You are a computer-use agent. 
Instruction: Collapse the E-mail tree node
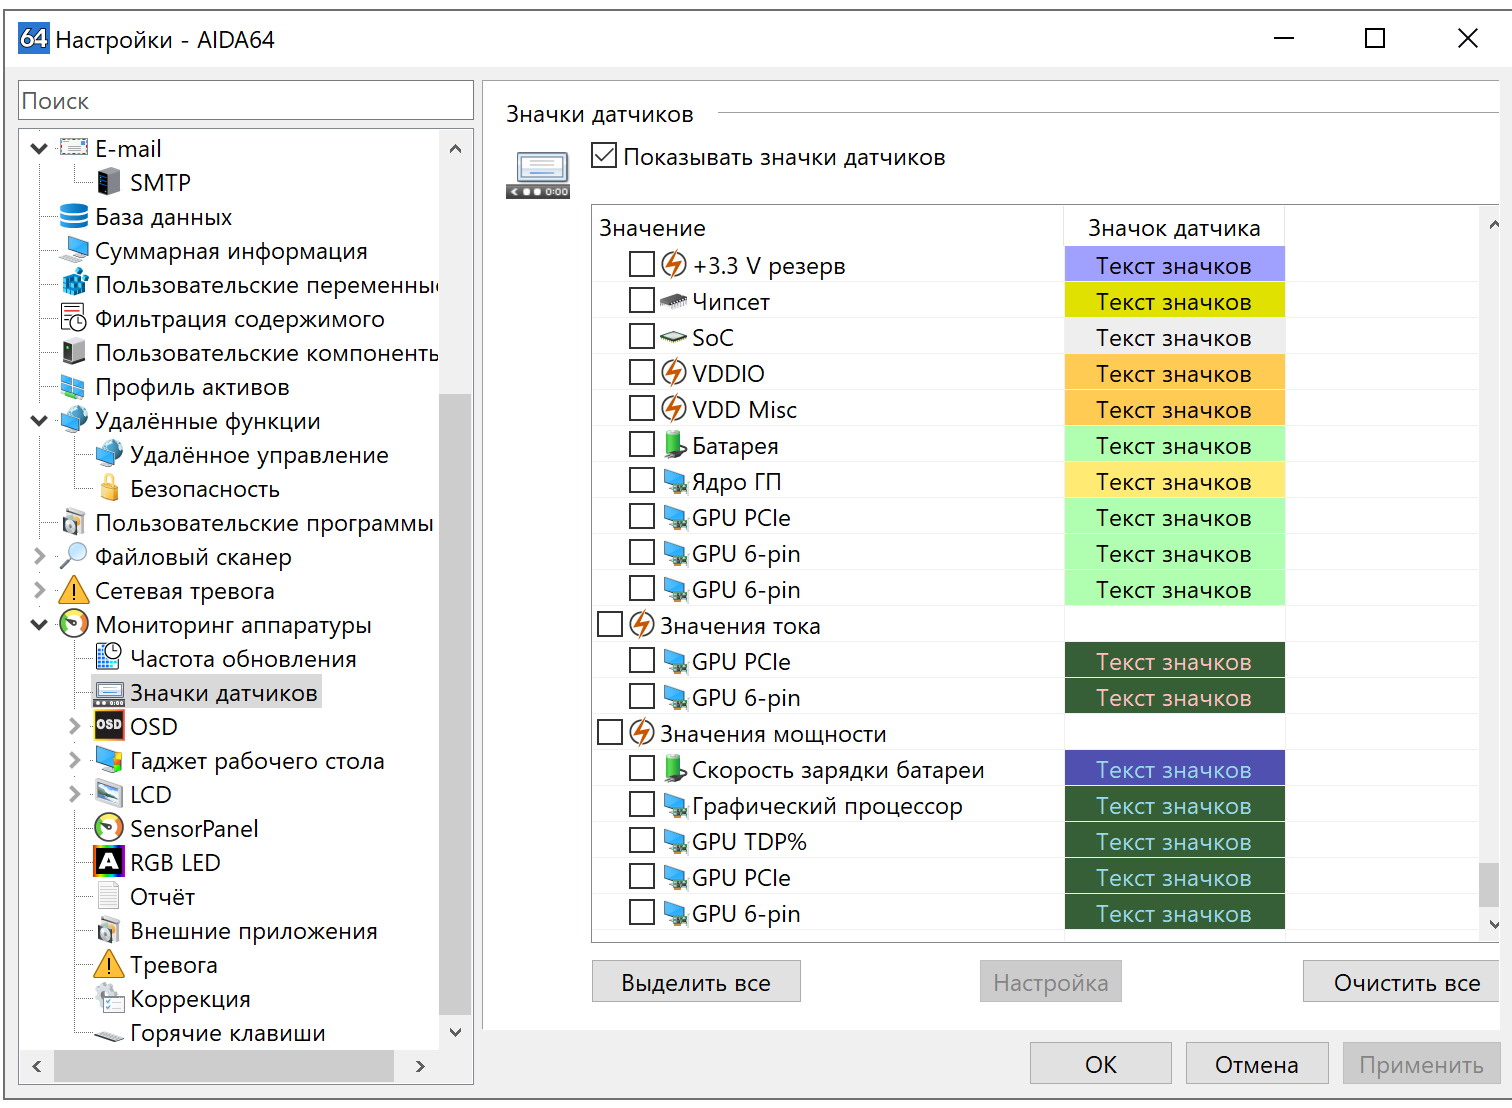[x=39, y=148]
